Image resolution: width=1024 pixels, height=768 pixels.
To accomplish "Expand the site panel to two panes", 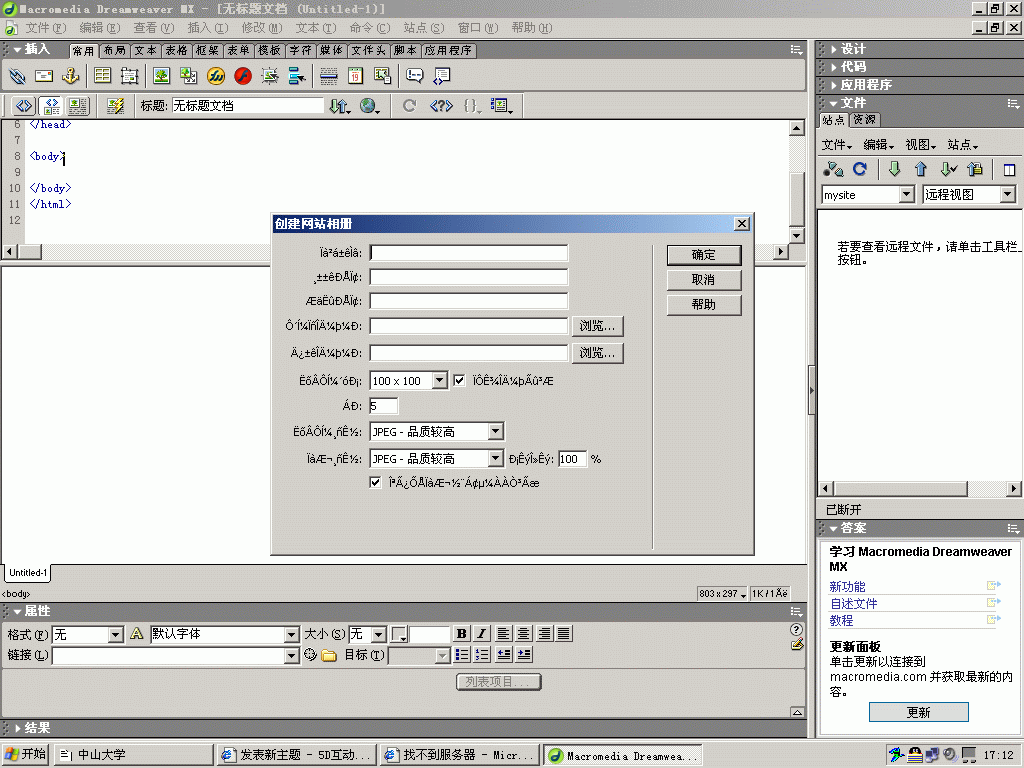I will [1009, 170].
